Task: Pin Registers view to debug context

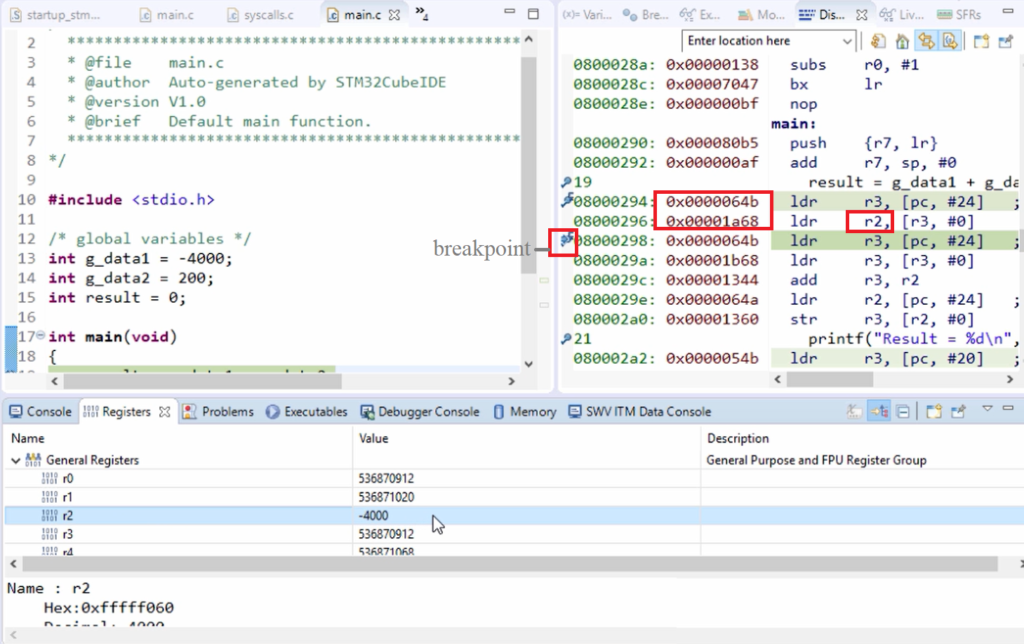Action: coord(958,411)
